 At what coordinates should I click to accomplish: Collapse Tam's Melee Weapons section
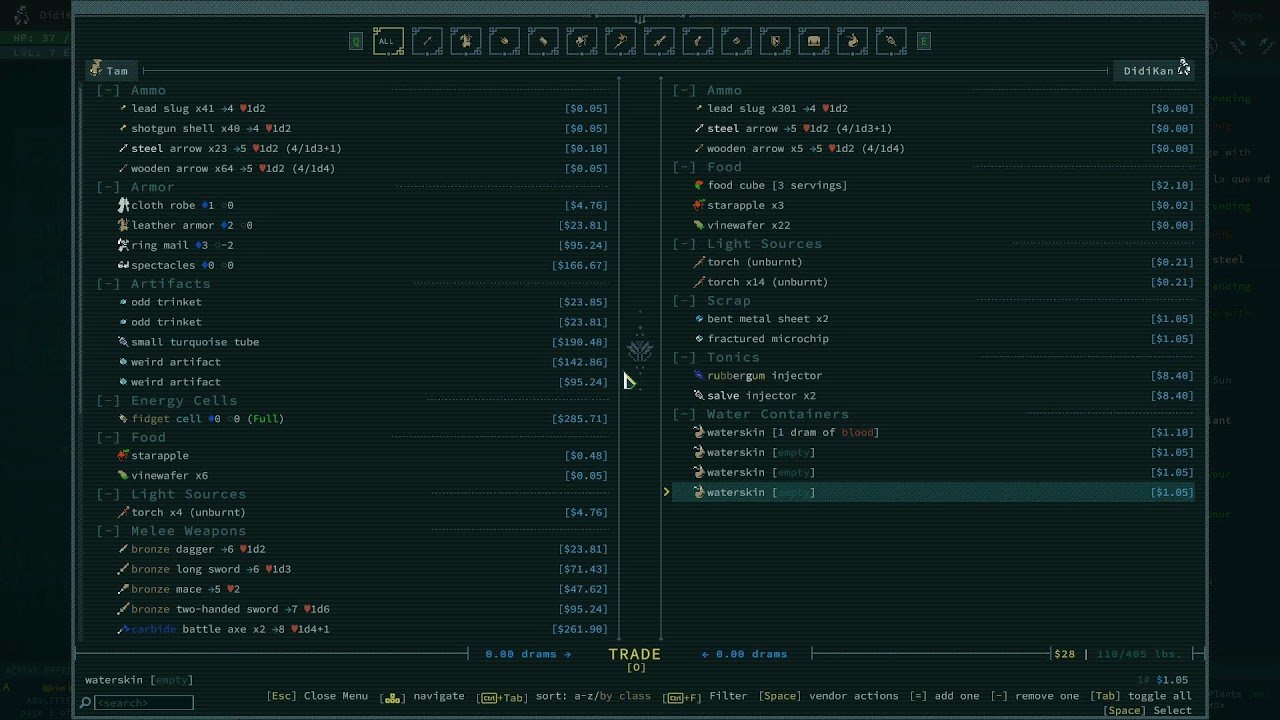point(108,531)
